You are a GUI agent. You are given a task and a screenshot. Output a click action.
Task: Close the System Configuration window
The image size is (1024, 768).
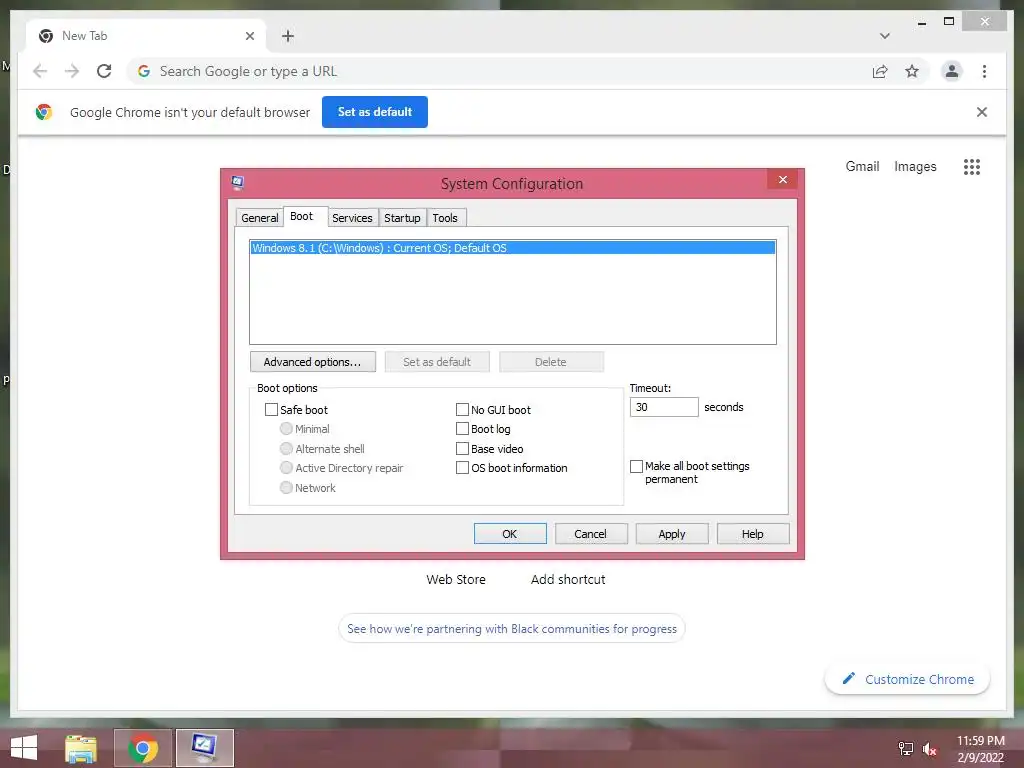[782, 180]
